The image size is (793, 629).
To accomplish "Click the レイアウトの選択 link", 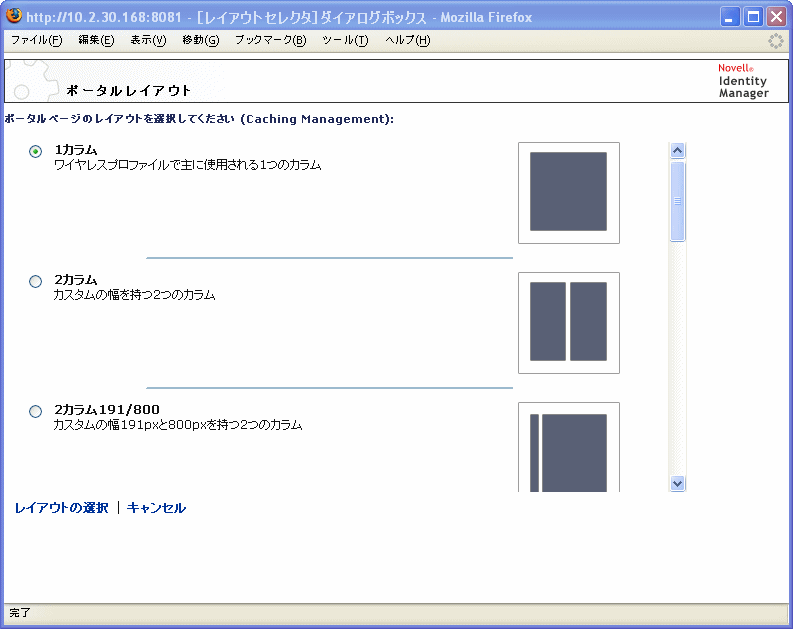I will click(61, 508).
